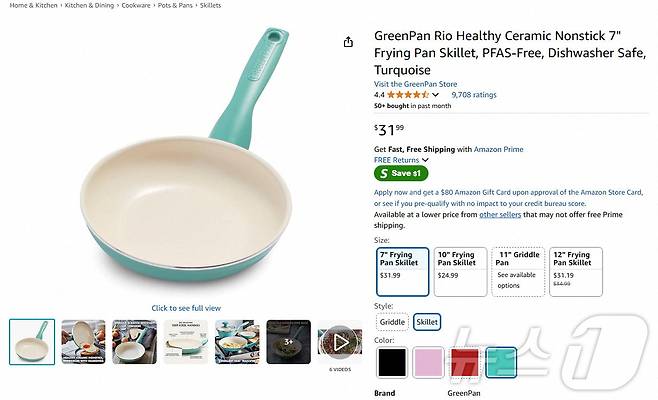Open the 9,708 ratings link

point(474,95)
